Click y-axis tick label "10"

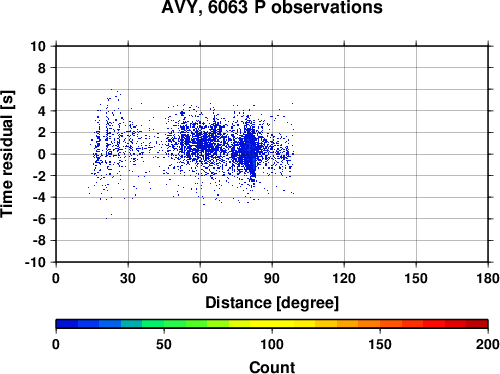click(38, 46)
